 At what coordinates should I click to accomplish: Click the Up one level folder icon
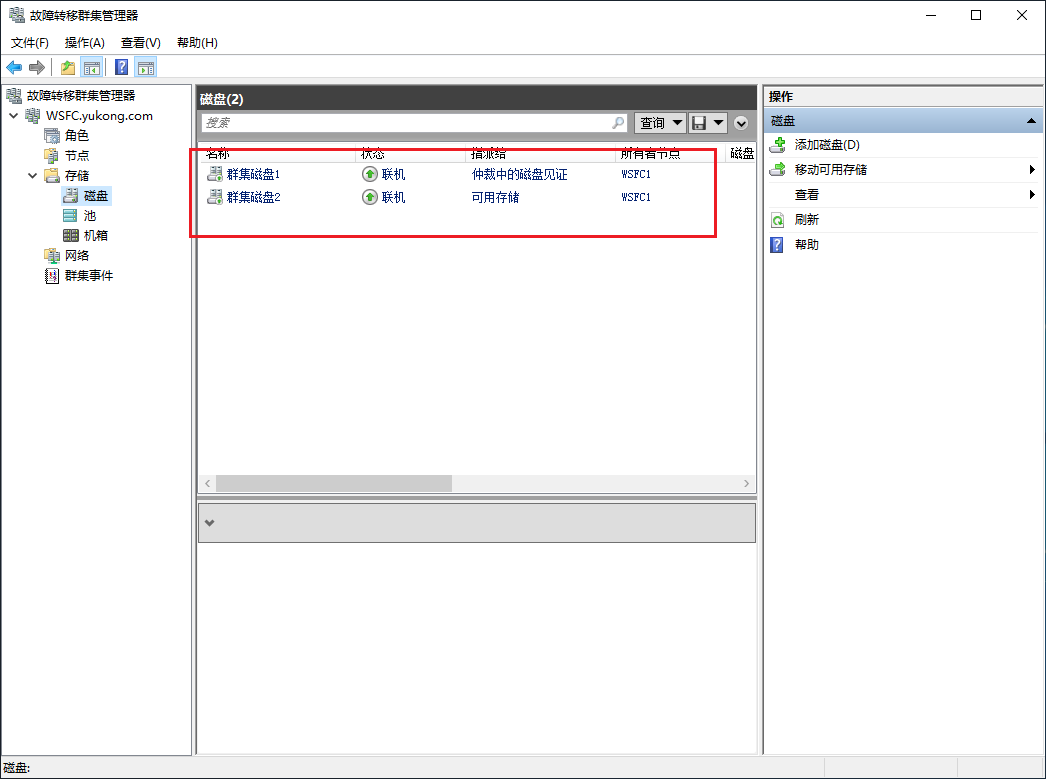[68, 67]
